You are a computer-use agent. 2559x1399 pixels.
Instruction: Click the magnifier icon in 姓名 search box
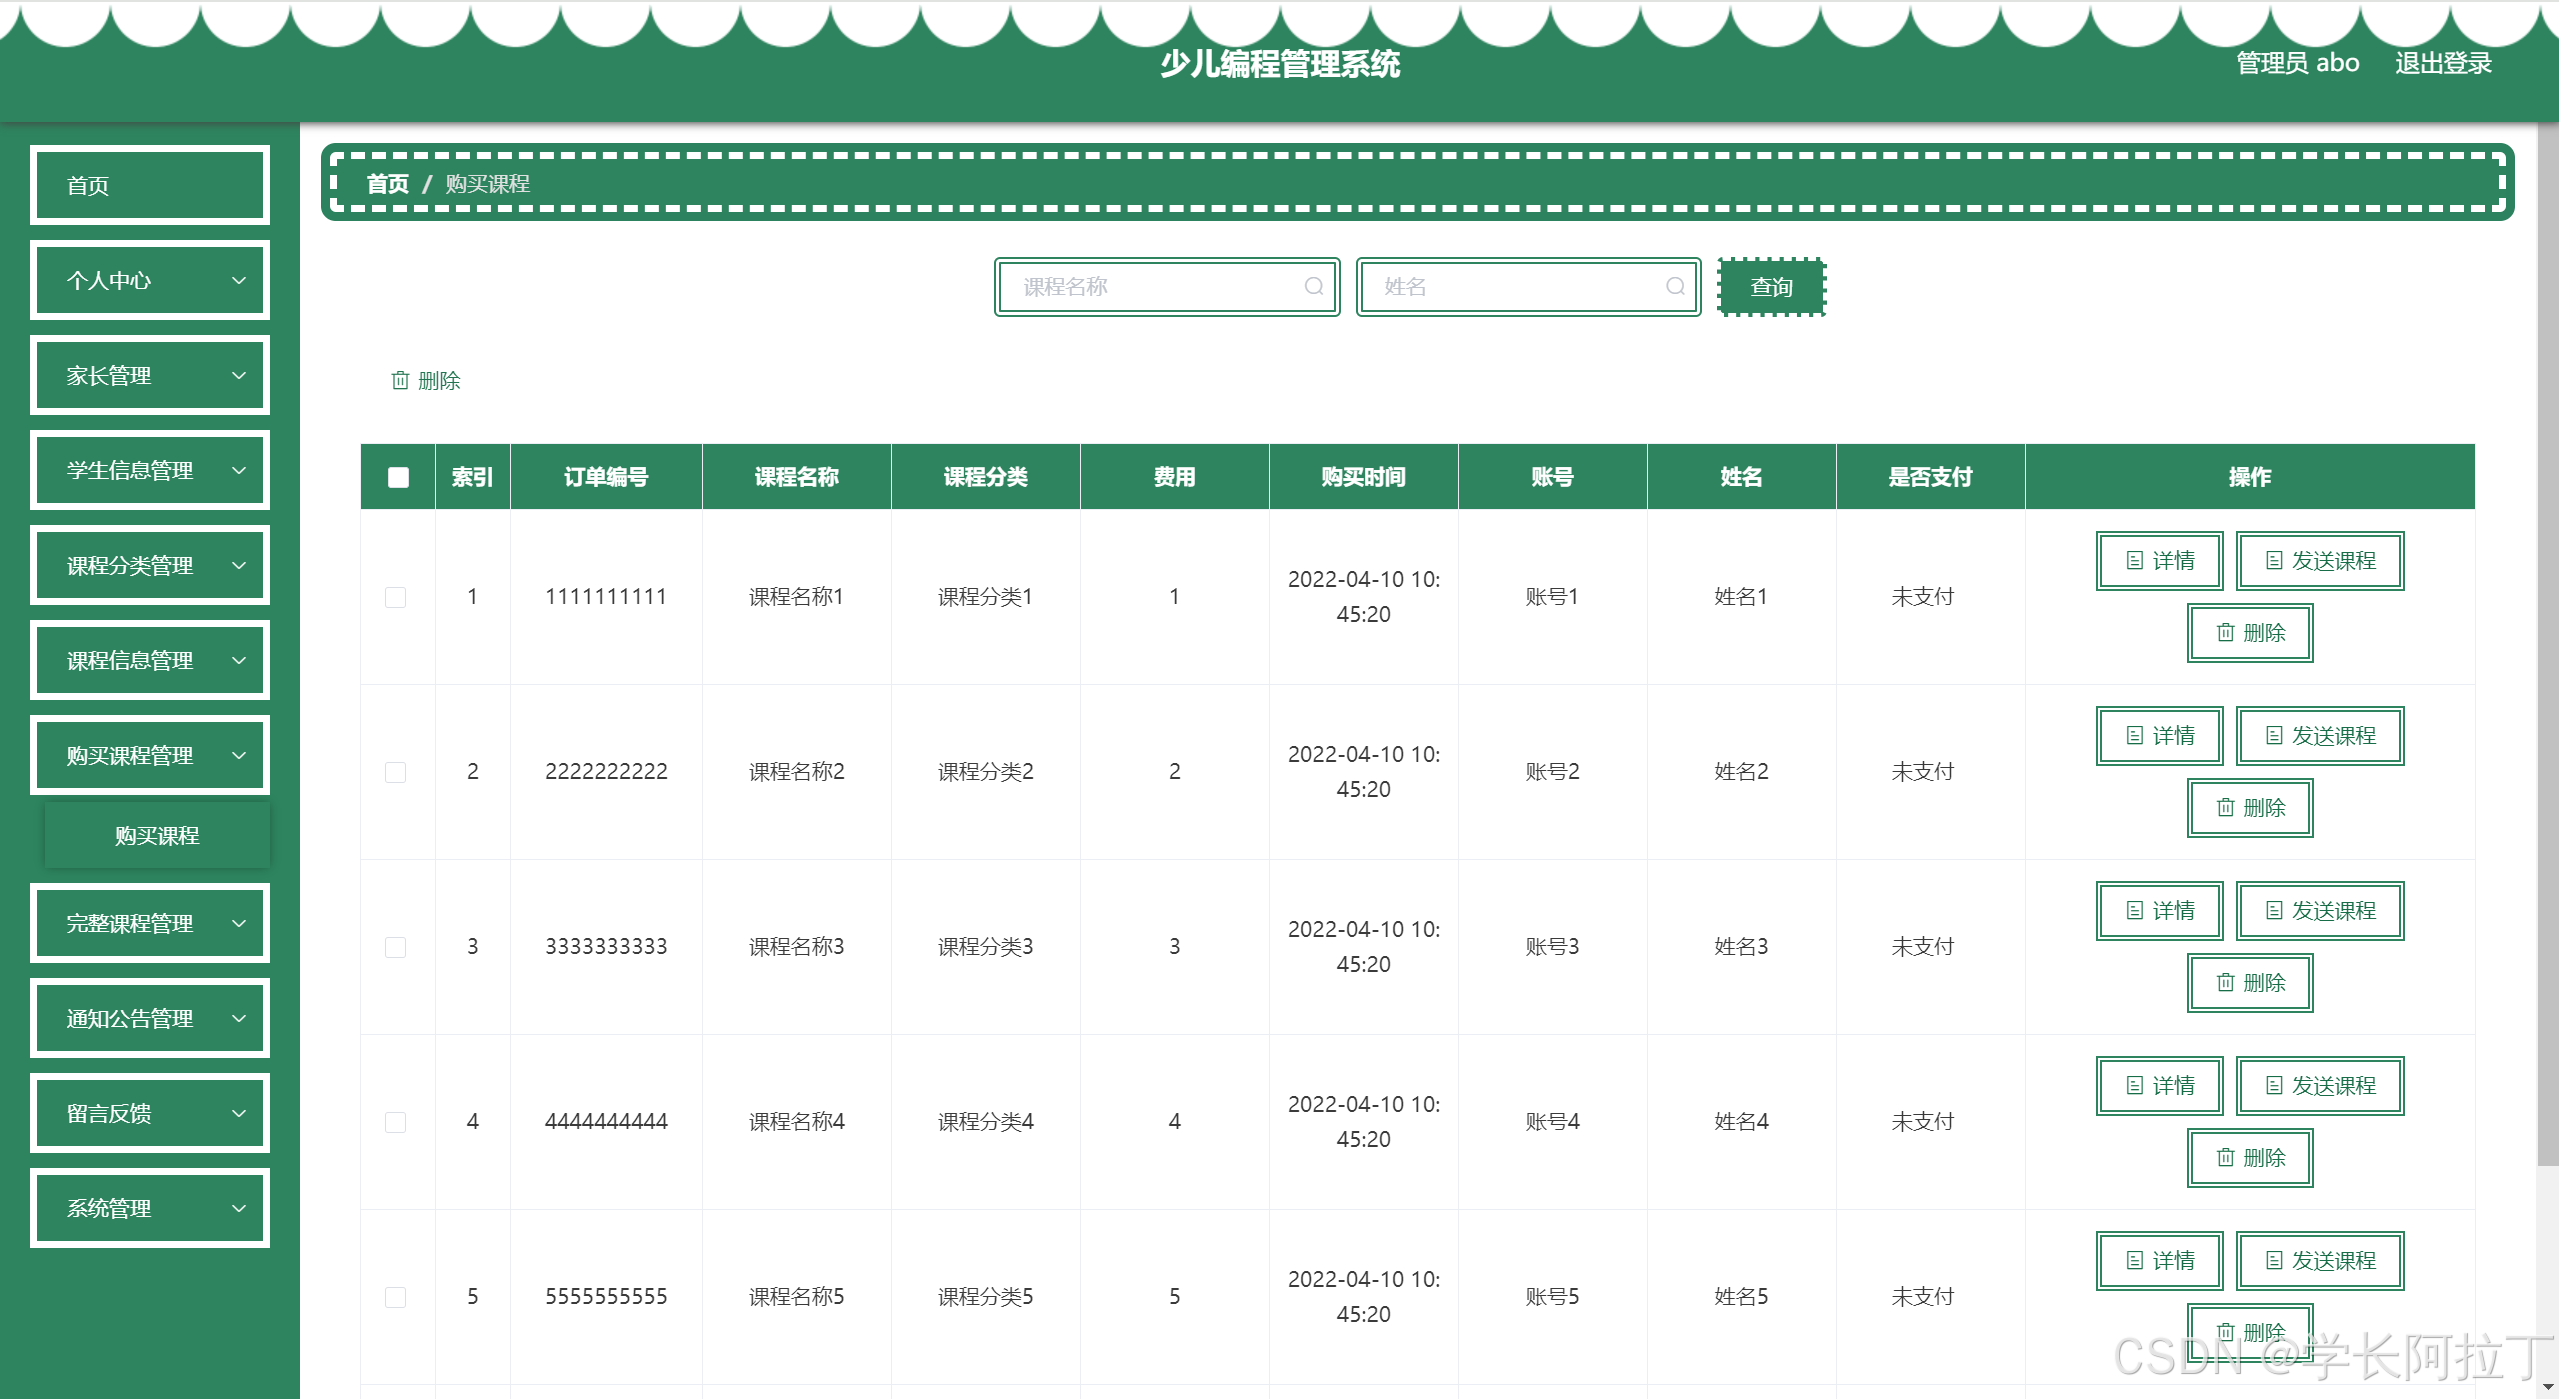click(x=1675, y=287)
